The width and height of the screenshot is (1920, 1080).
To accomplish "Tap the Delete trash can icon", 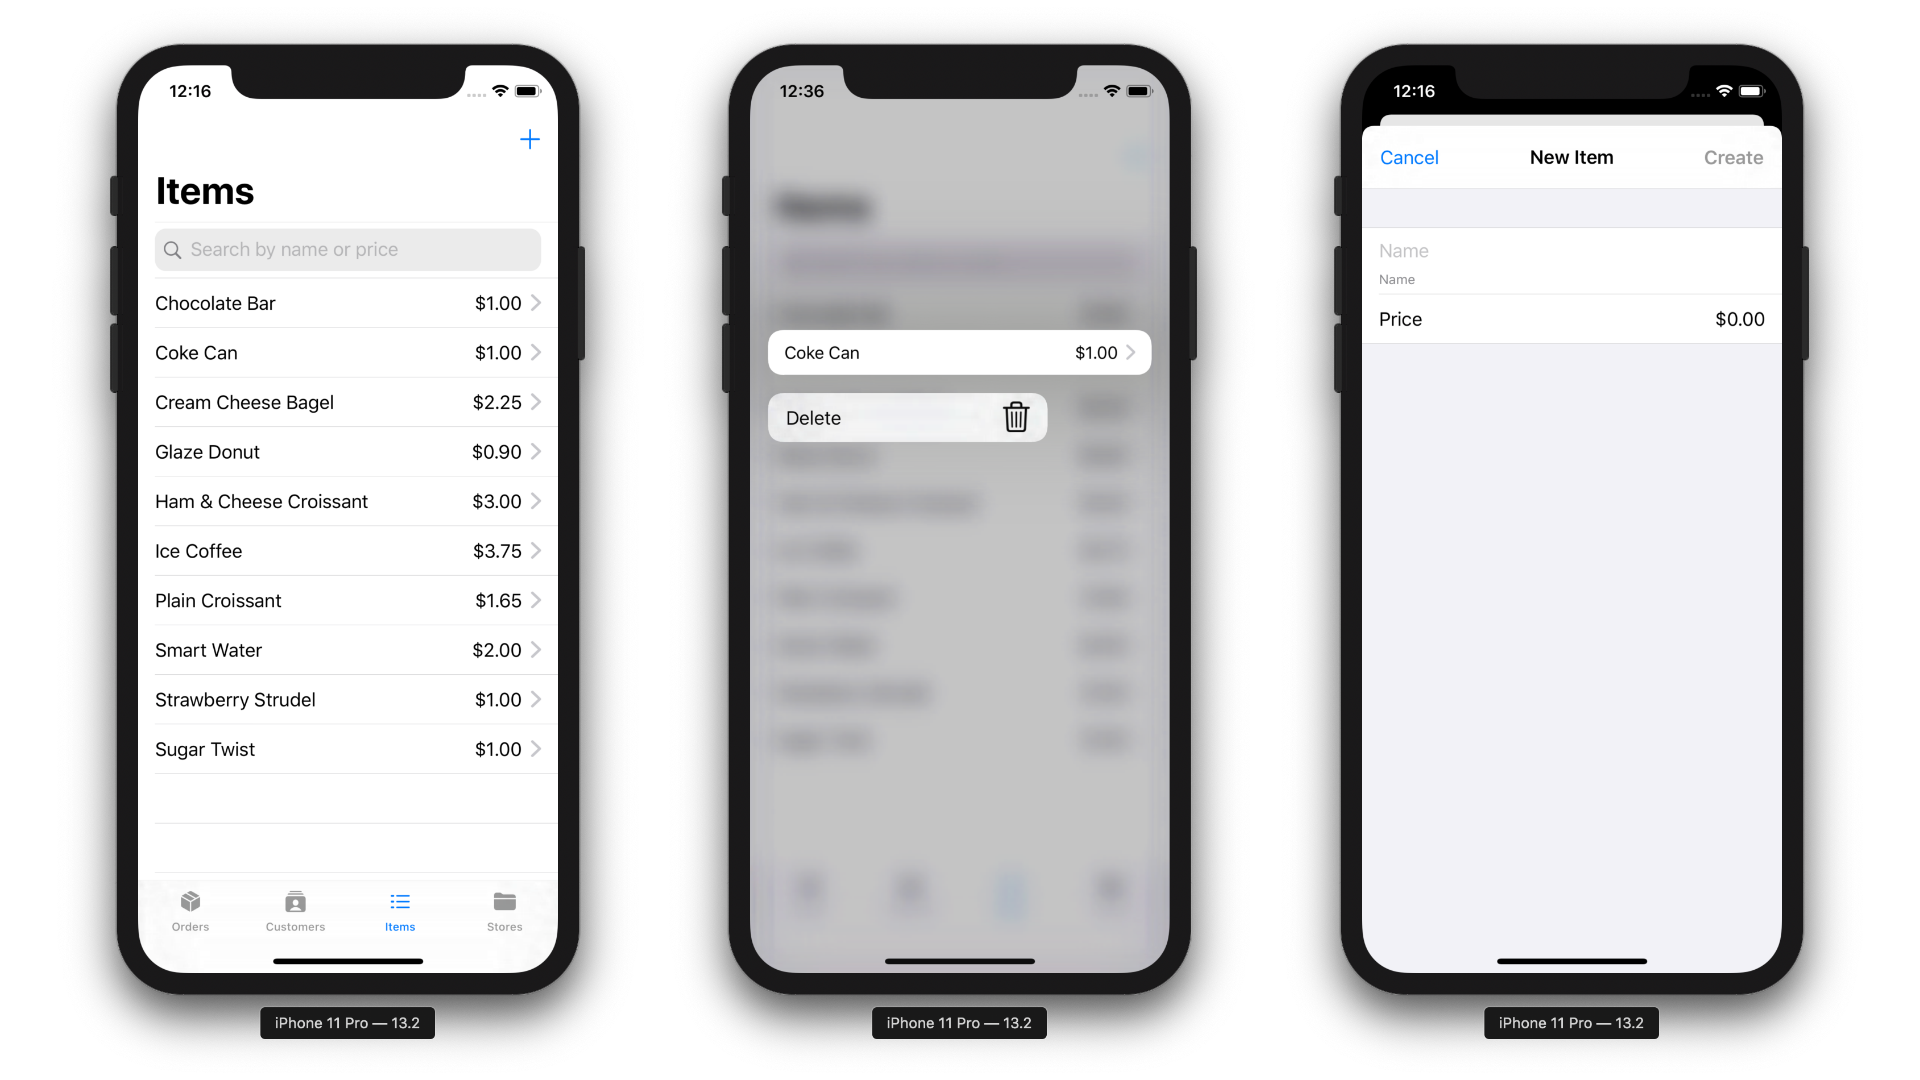I will click(x=1015, y=417).
